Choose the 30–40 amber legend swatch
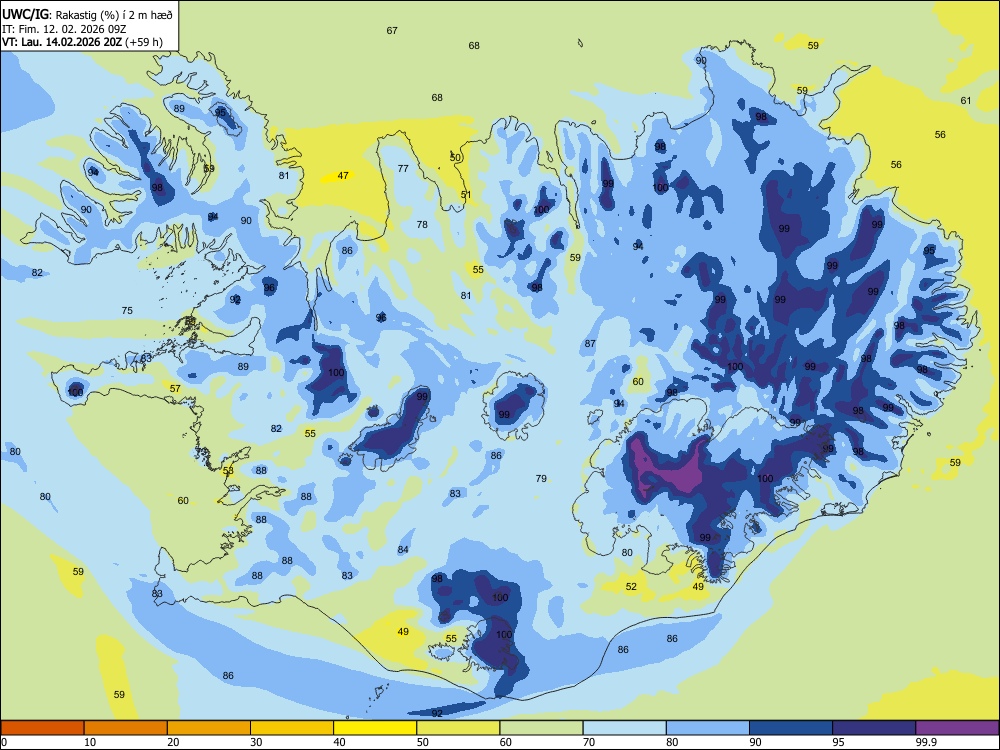1000x750 pixels. pos(292,728)
